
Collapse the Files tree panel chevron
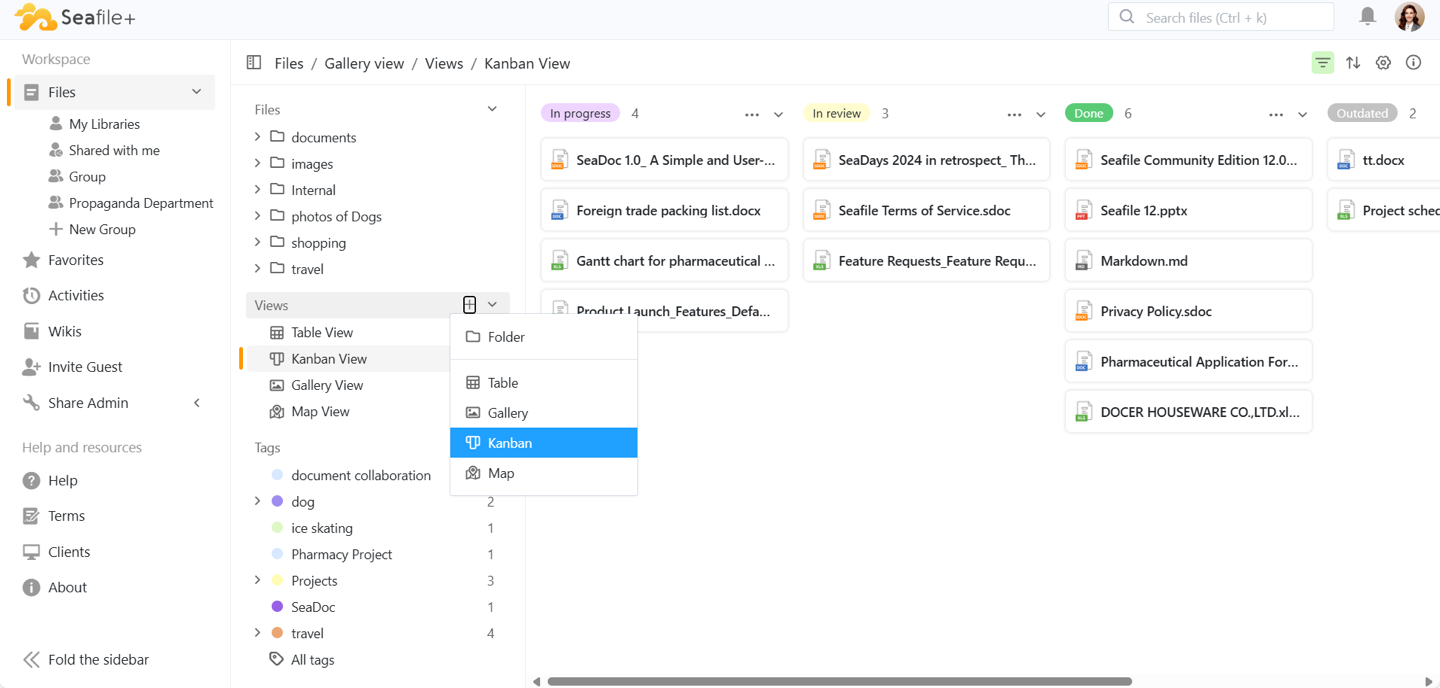pyautogui.click(x=492, y=109)
